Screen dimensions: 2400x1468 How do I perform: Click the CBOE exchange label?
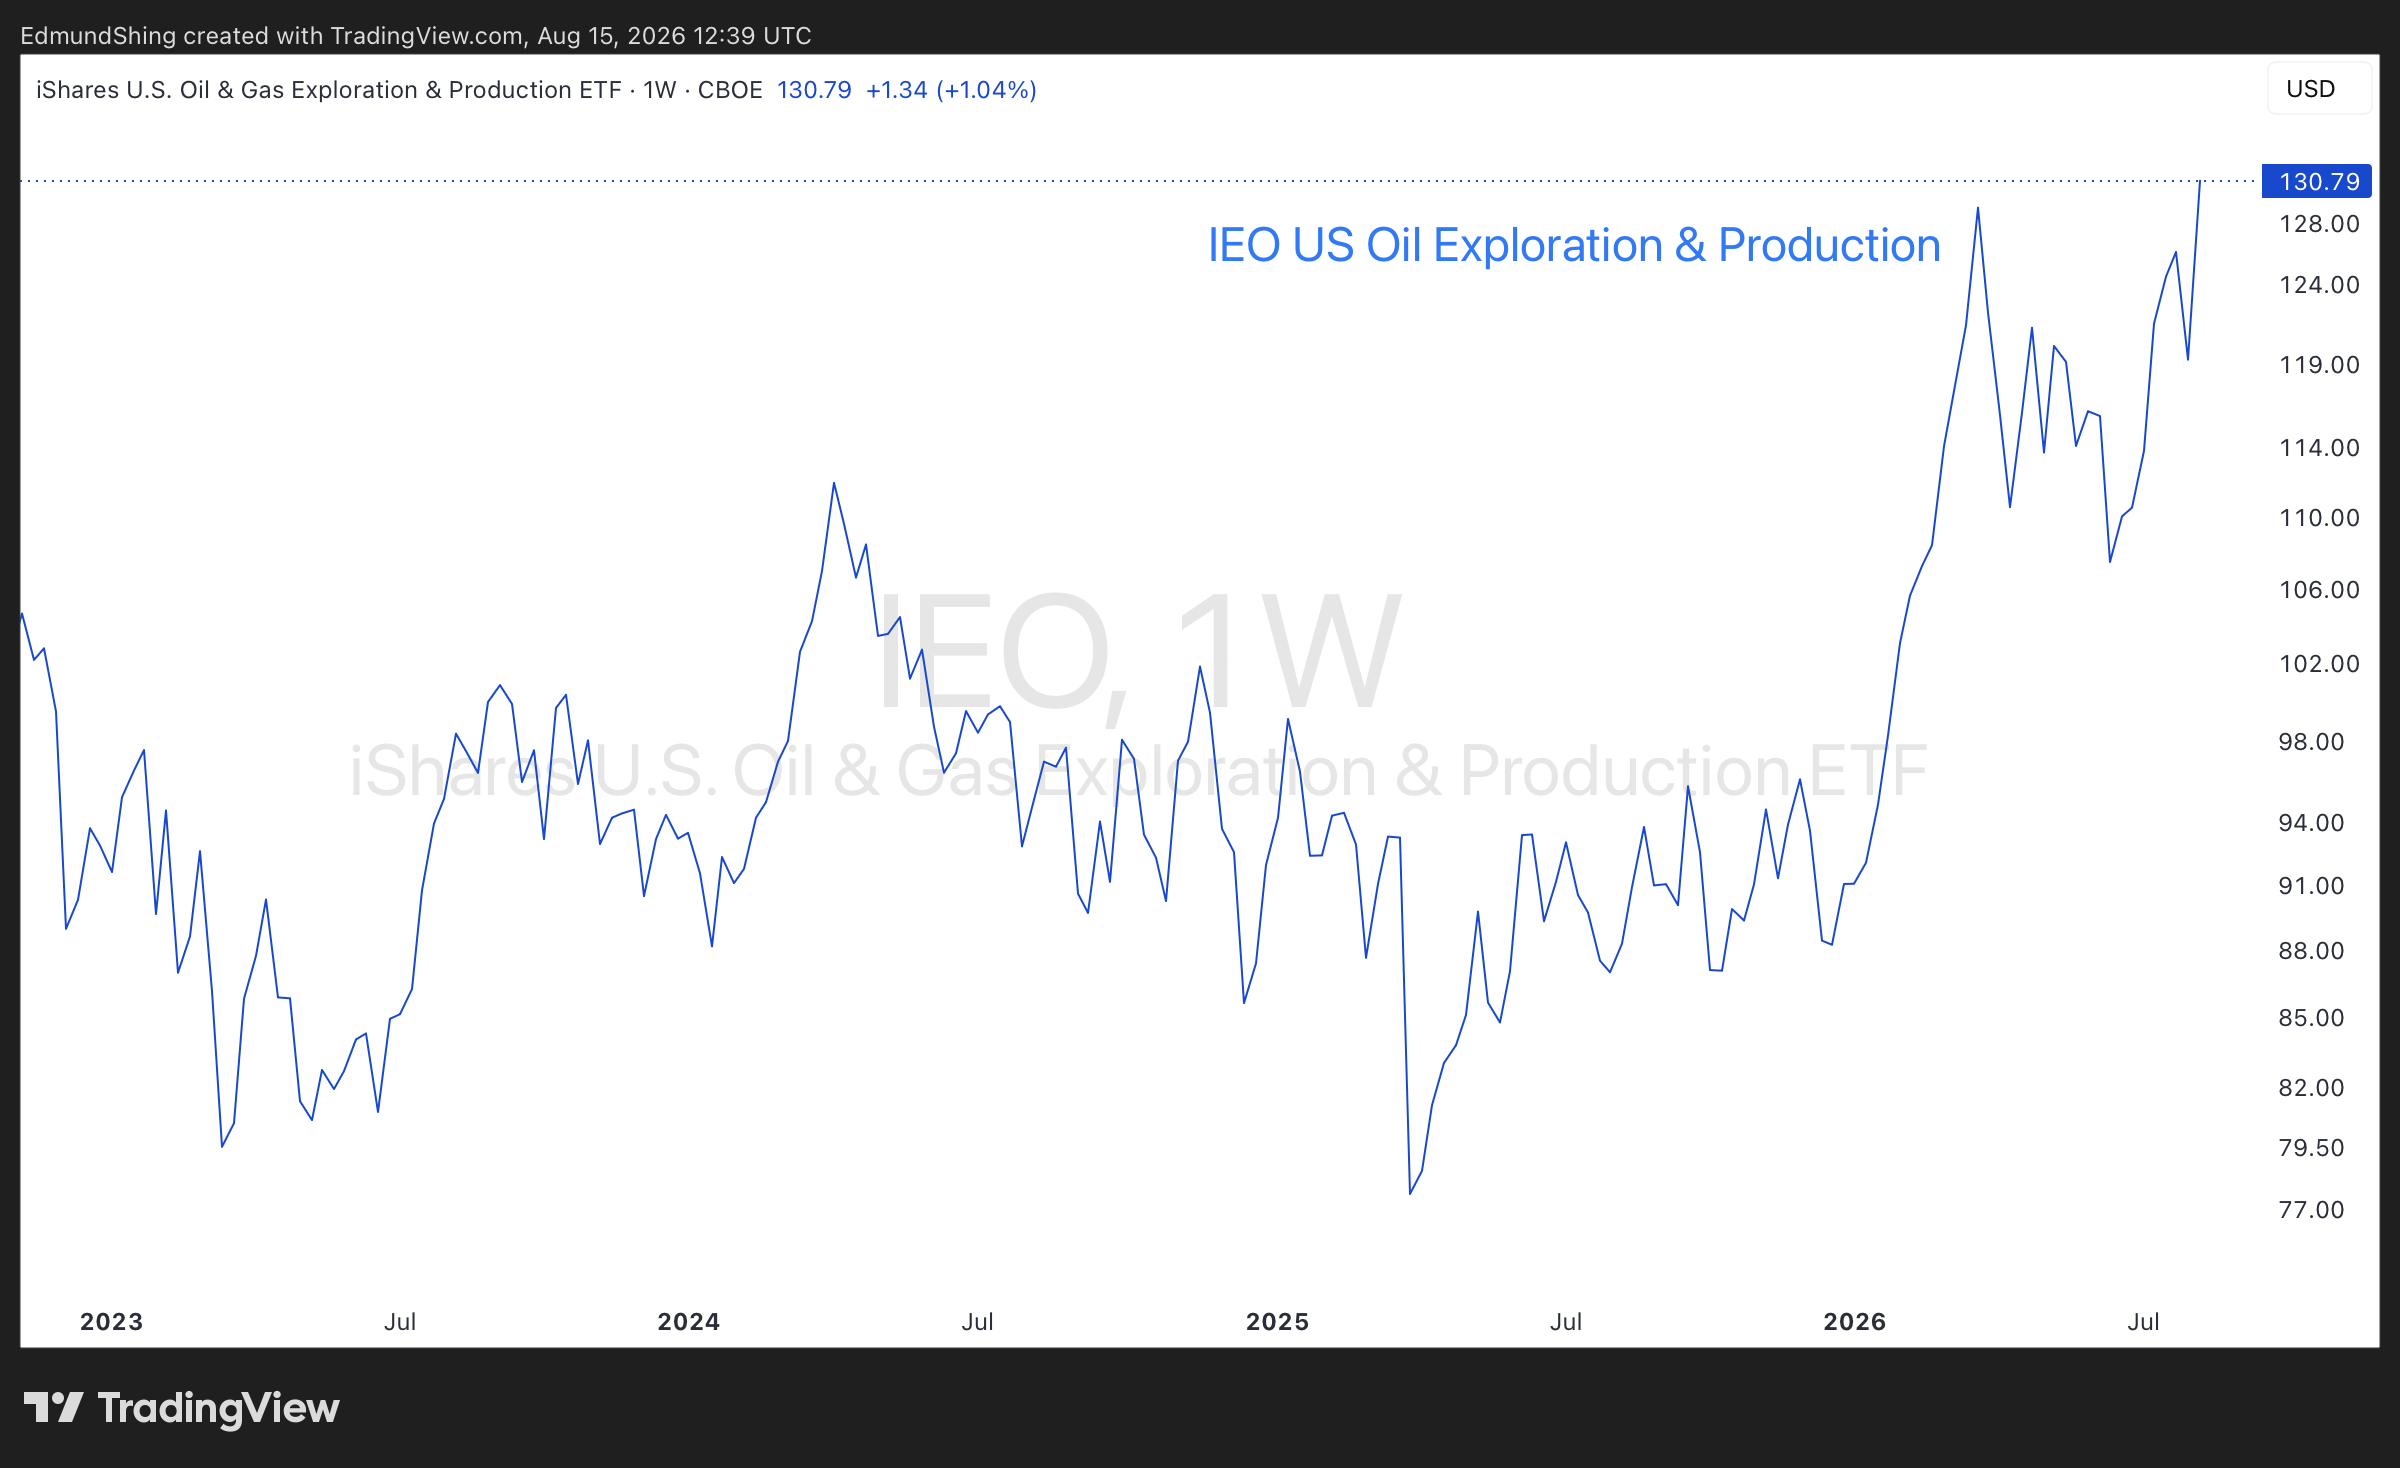[730, 90]
